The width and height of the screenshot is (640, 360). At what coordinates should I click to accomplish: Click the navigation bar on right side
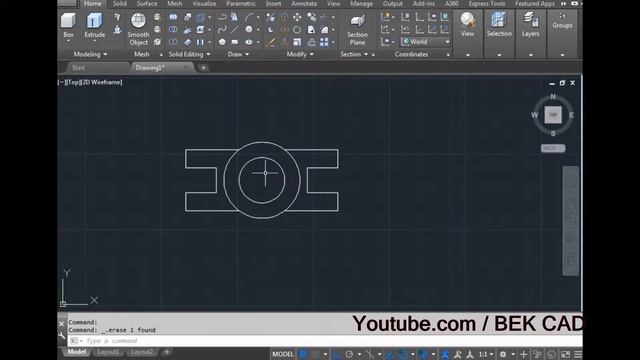571,221
